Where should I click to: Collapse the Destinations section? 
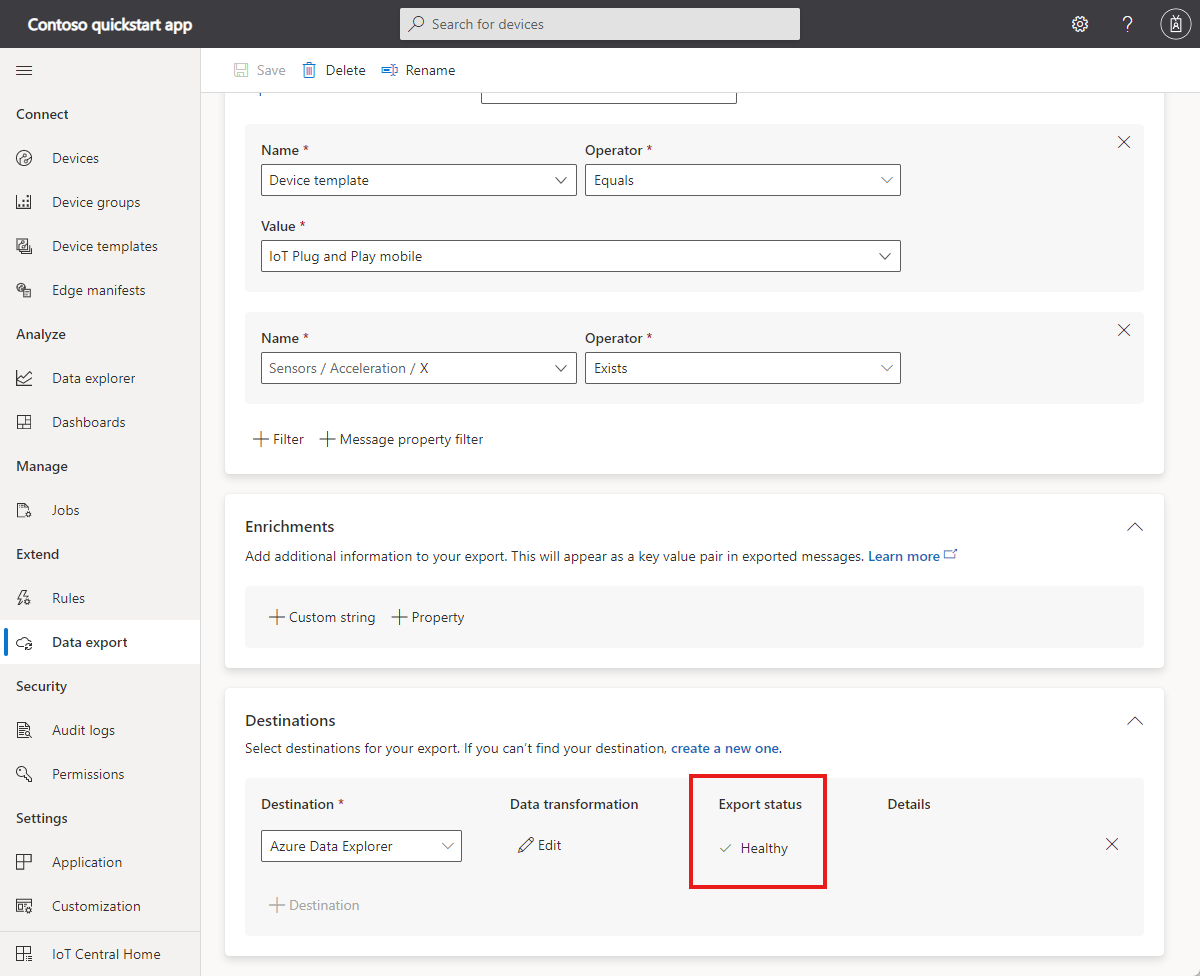[x=1134, y=720]
